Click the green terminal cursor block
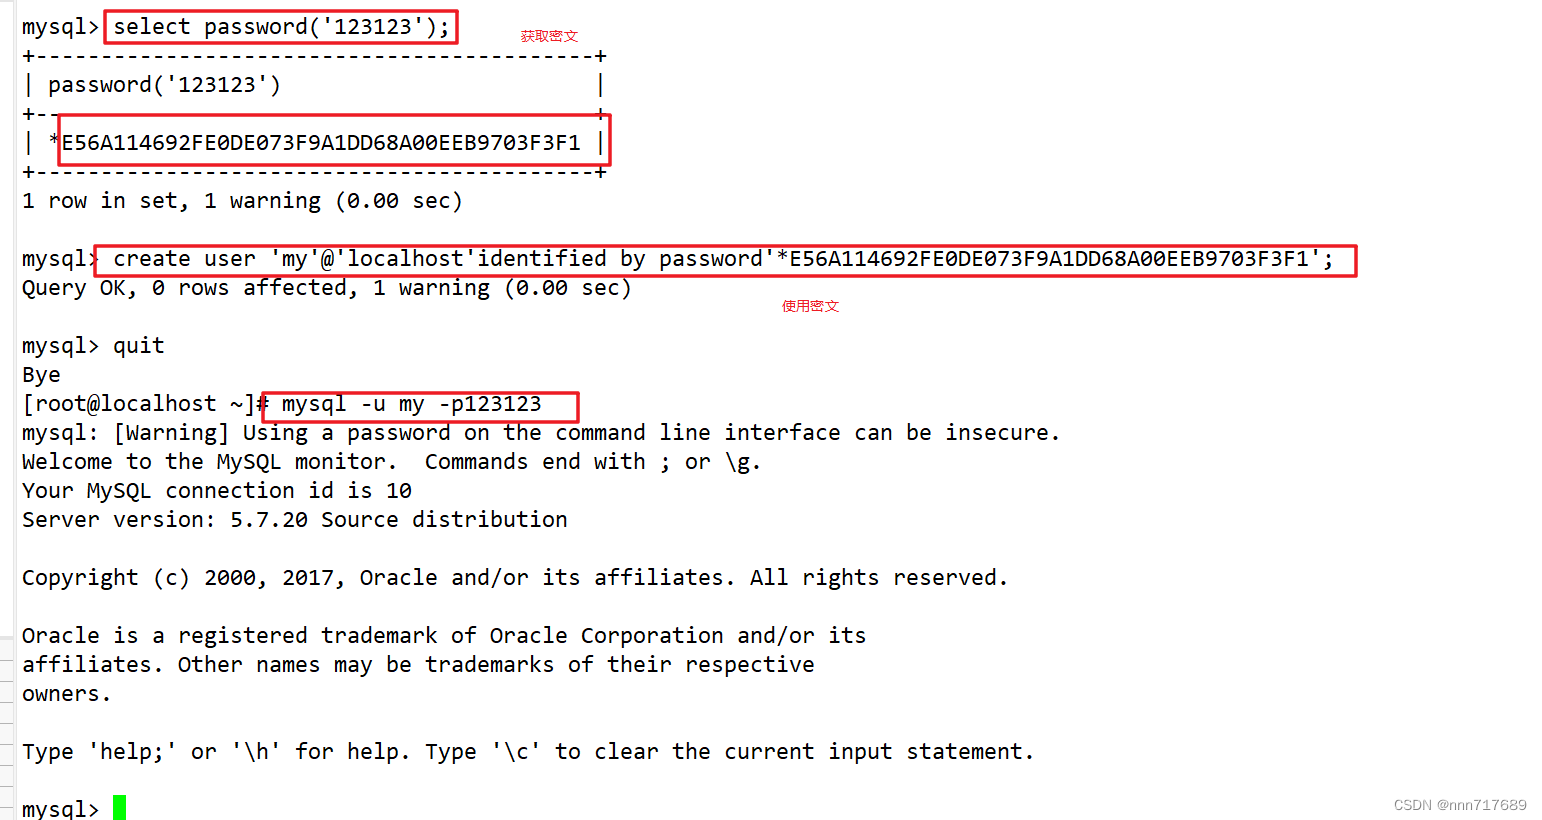The image size is (1542, 820). 119,808
